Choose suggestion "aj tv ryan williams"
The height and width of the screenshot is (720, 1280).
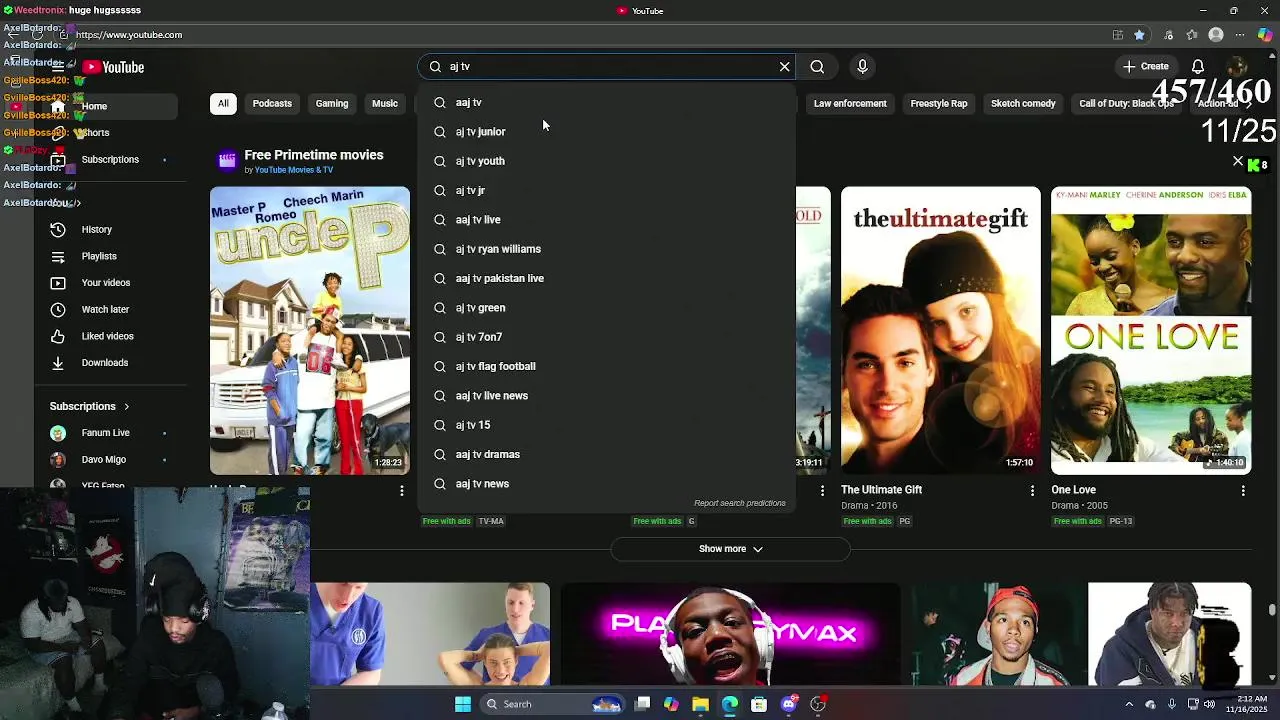tap(606, 249)
